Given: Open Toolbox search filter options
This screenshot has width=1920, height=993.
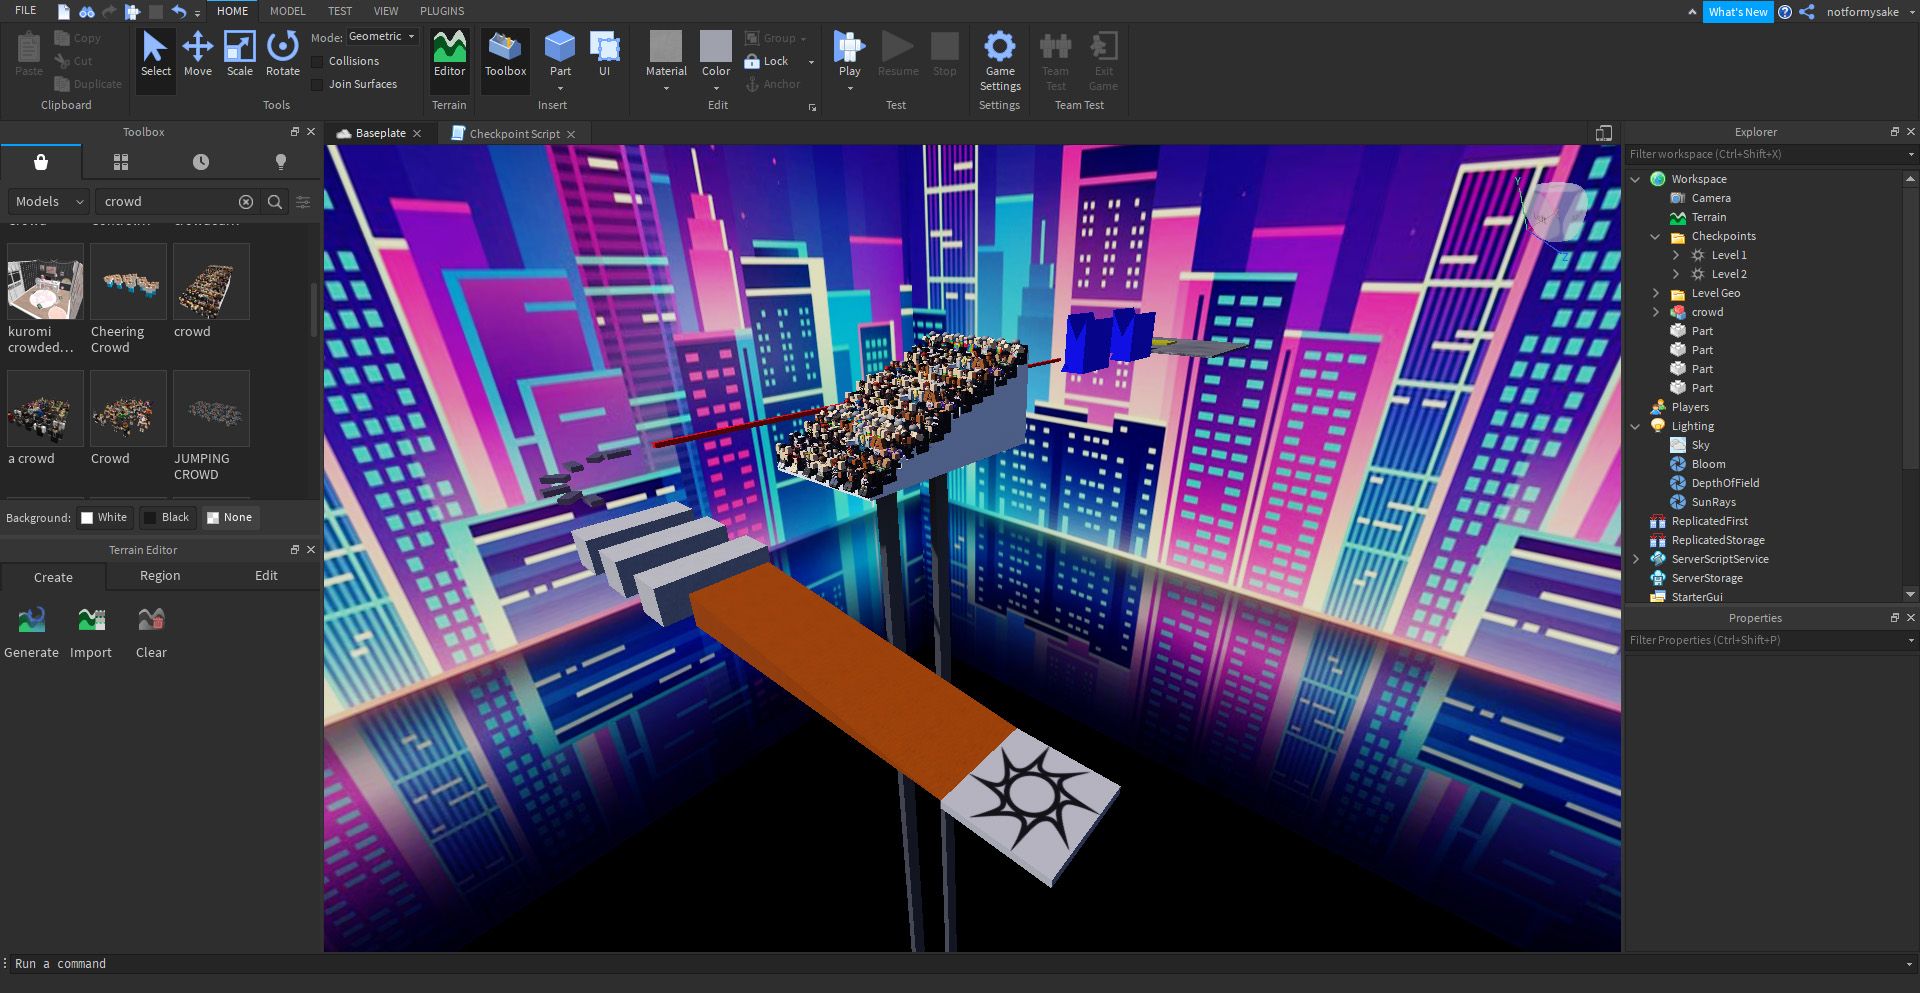Looking at the screenshot, I should [303, 202].
